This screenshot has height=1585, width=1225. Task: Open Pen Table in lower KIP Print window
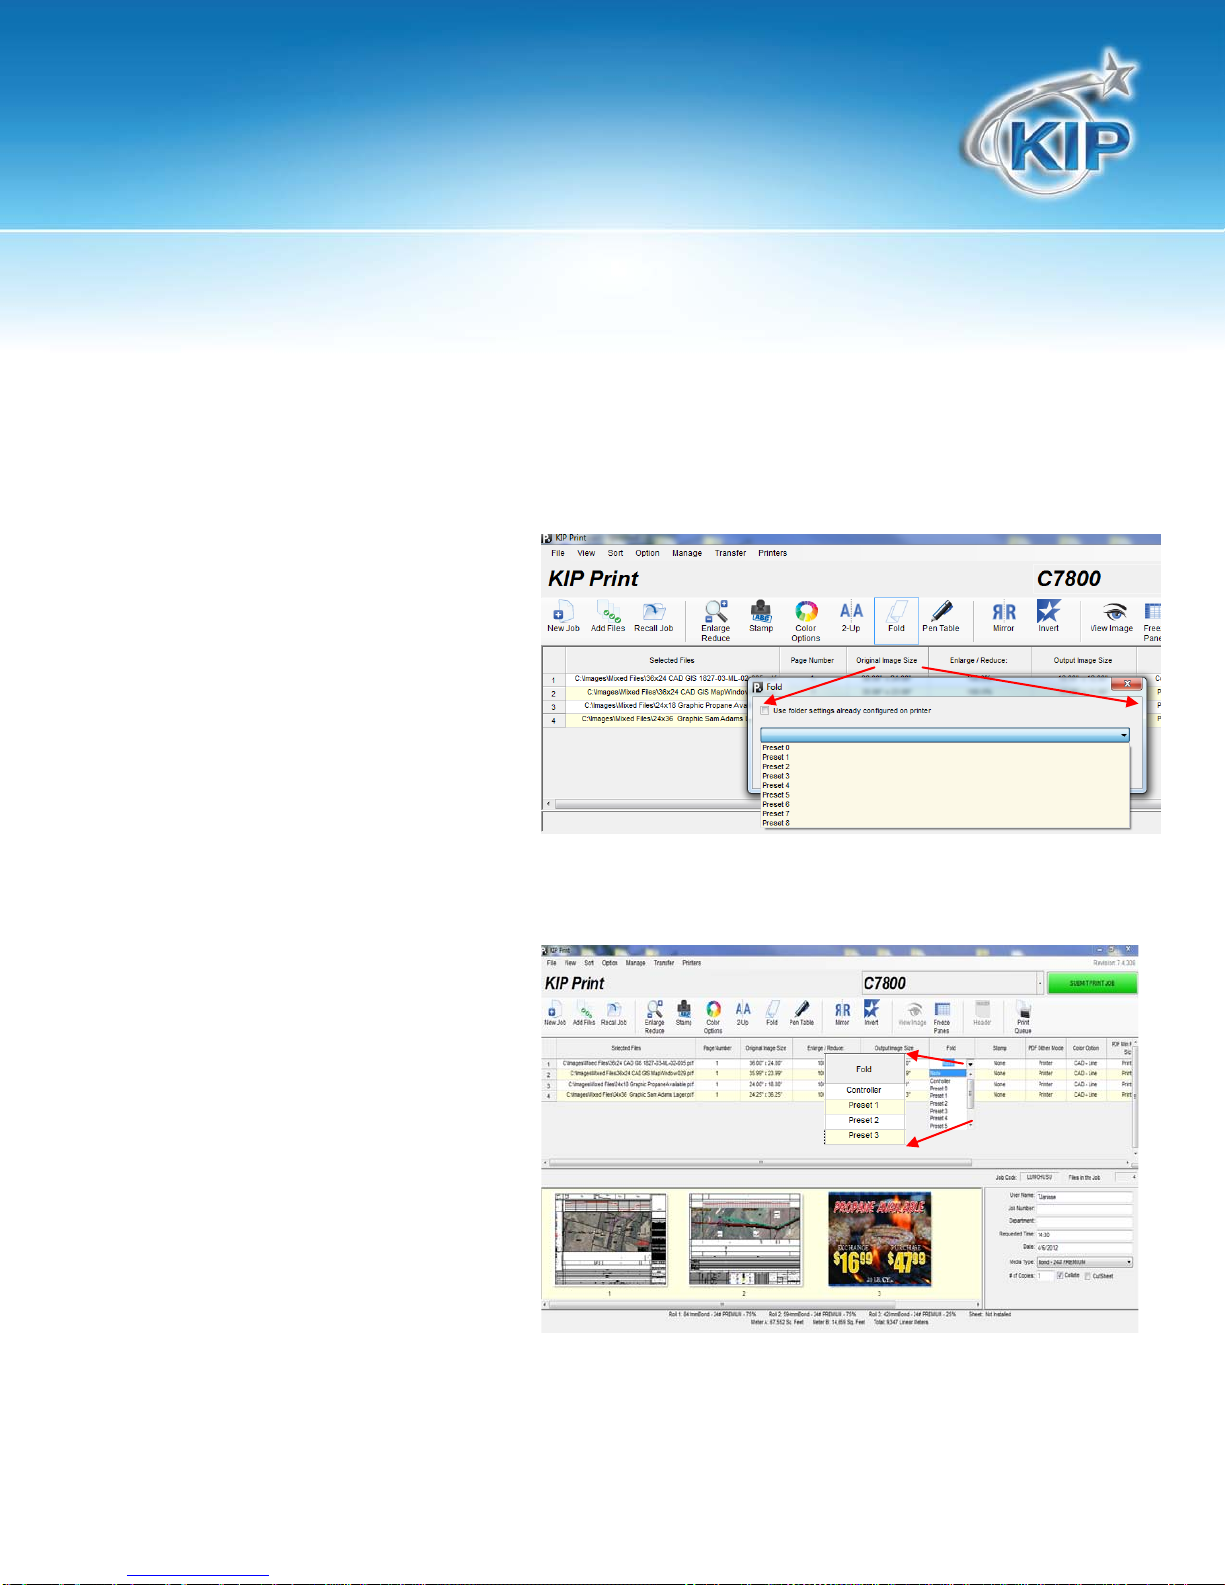pos(801,1014)
